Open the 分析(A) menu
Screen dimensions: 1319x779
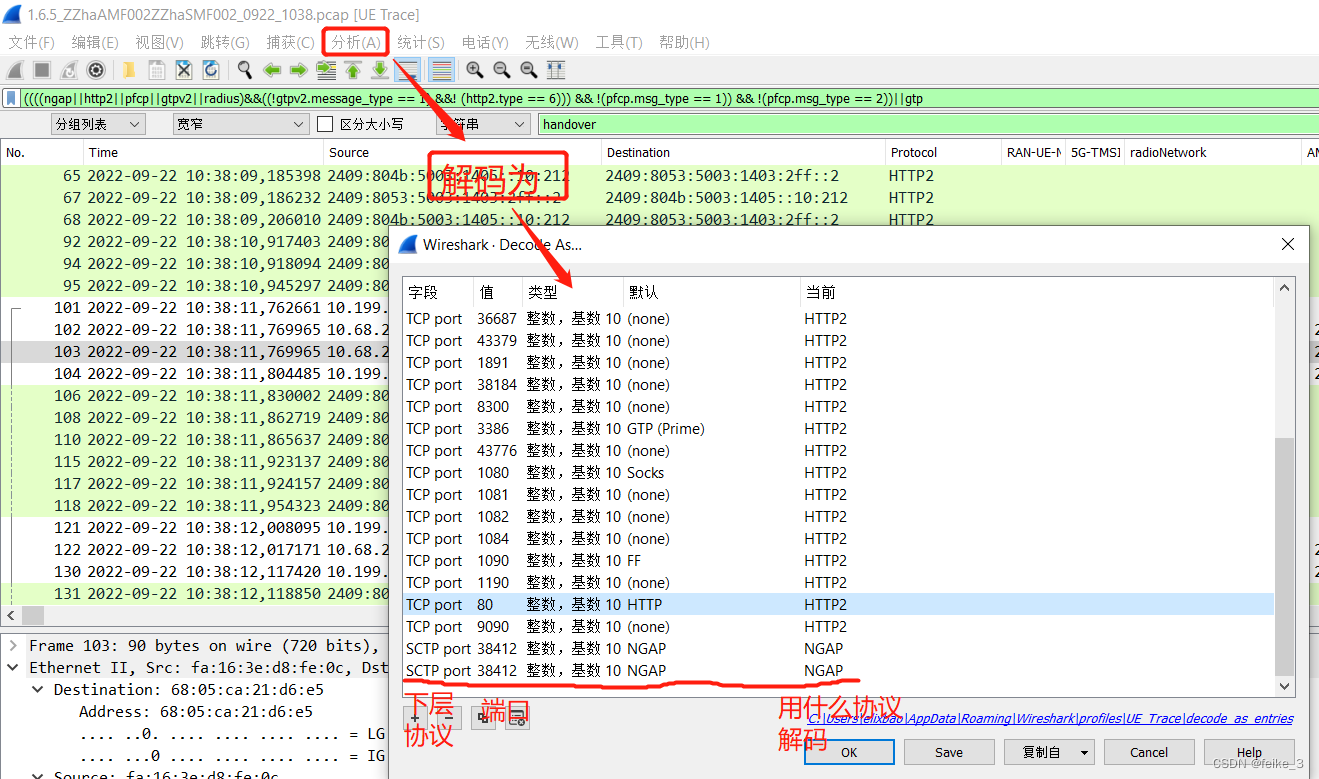coord(356,42)
